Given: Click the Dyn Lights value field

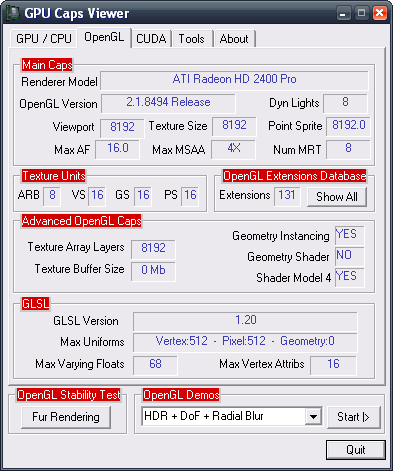Looking at the screenshot, I should click(x=345, y=103).
